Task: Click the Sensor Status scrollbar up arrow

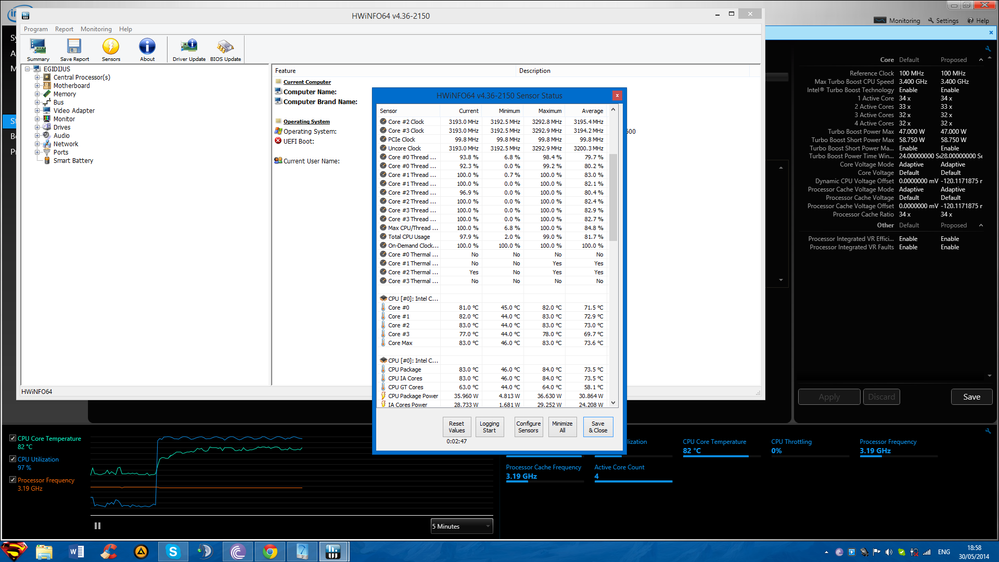Action: click(613, 110)
